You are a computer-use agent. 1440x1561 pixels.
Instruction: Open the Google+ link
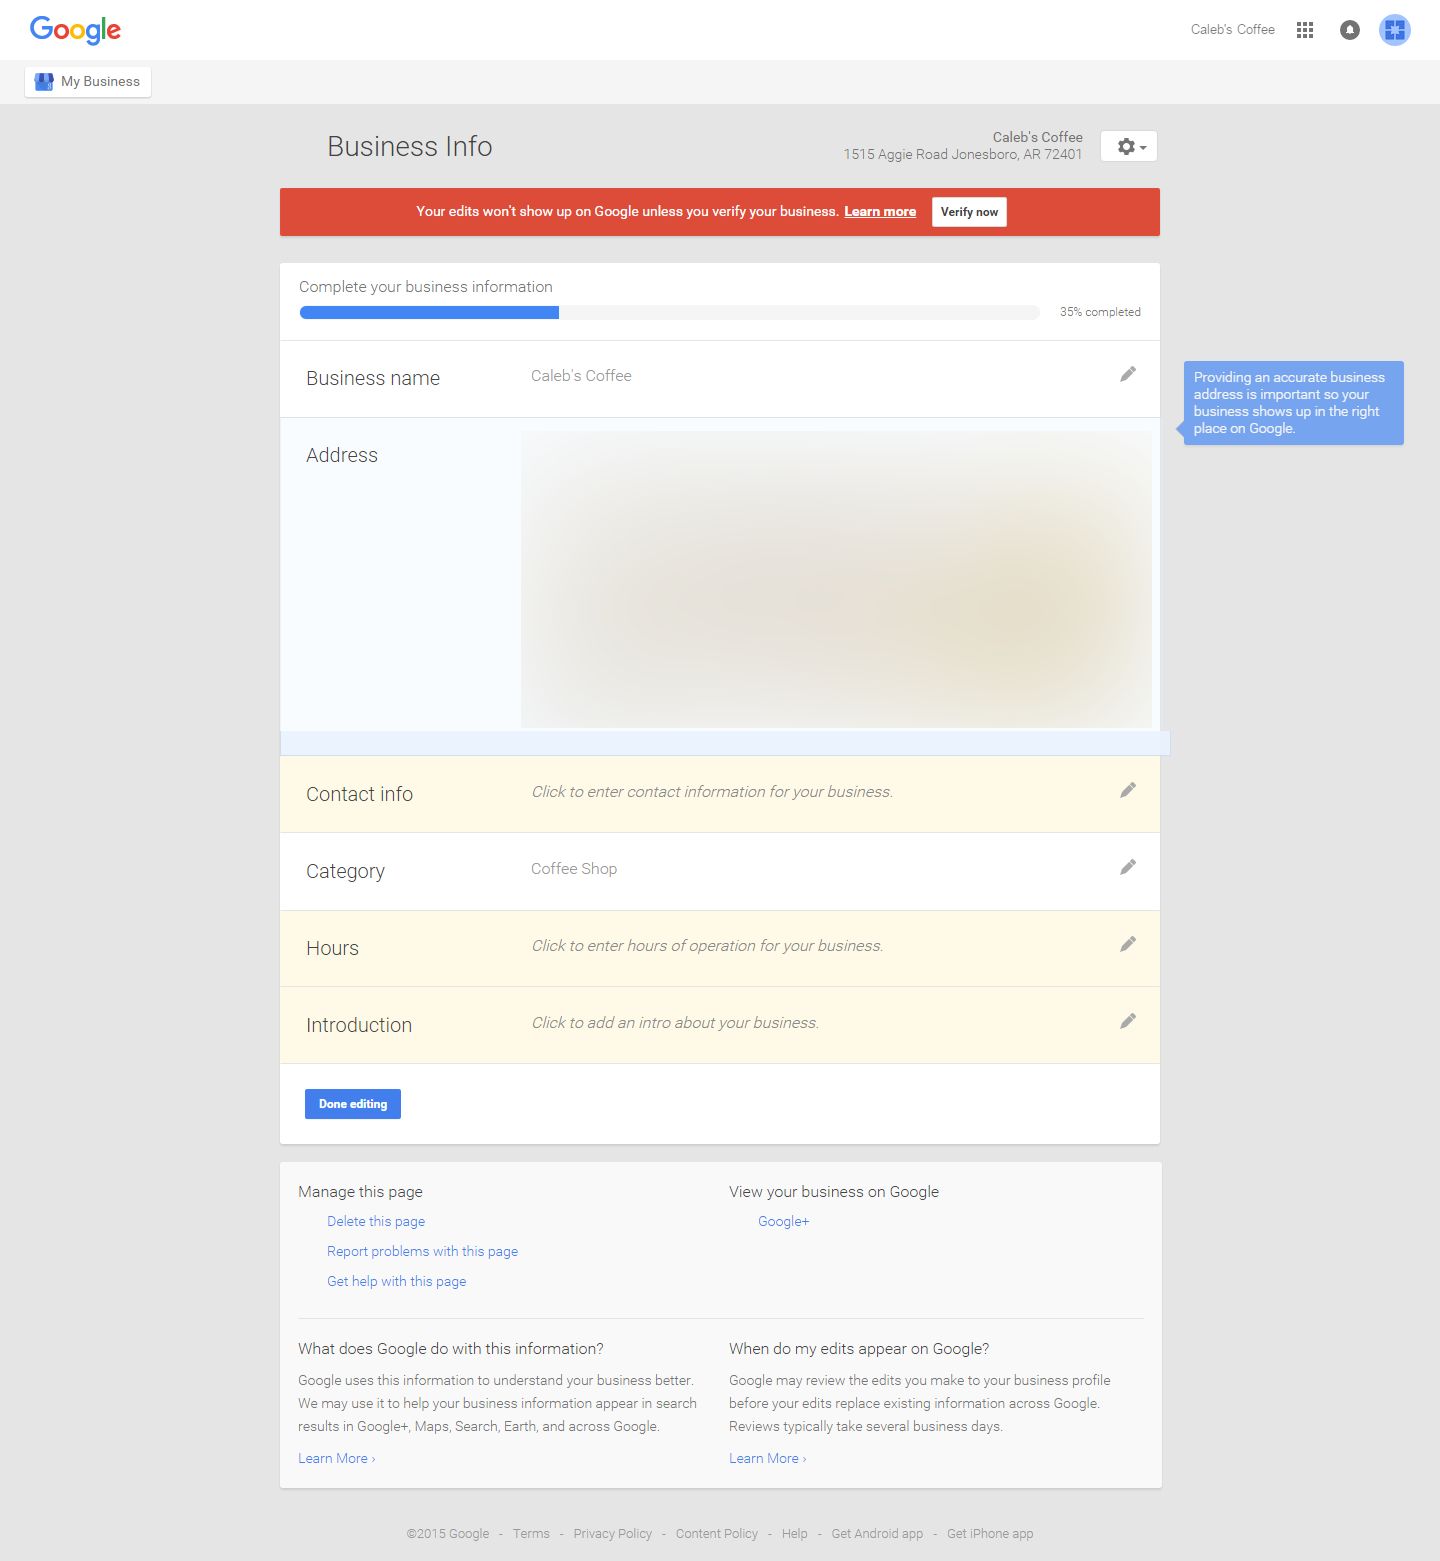click(783, 1221)
